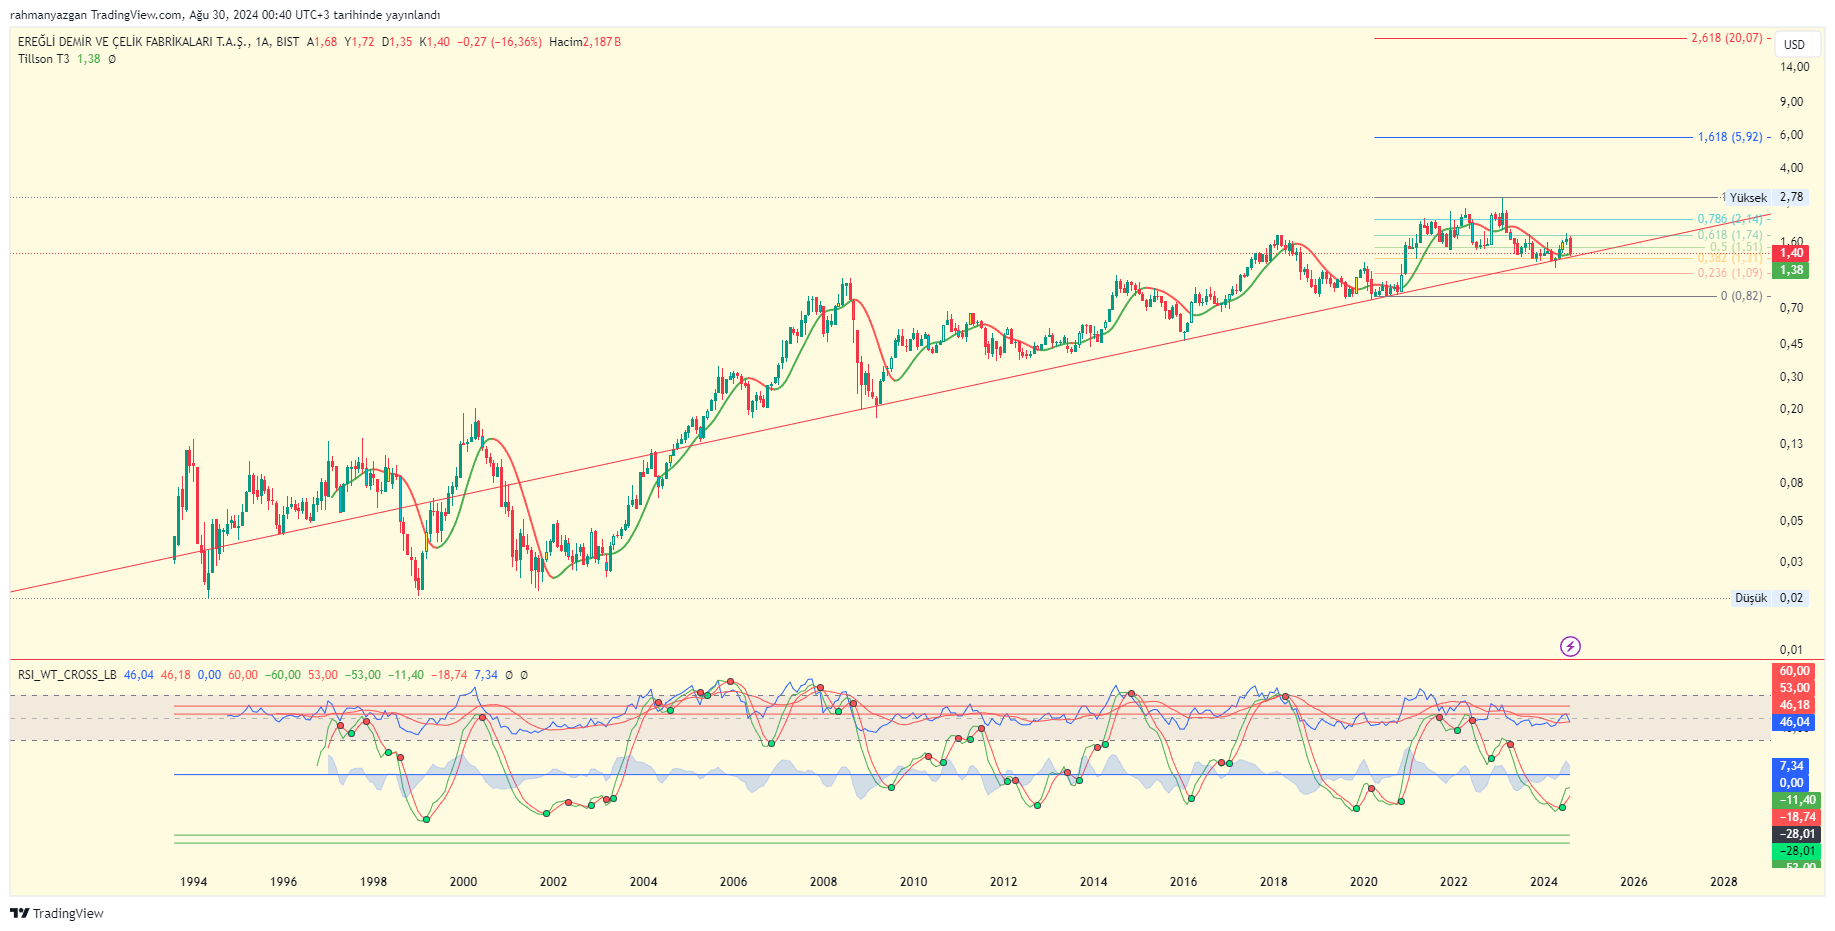Click the red −18,74 indicator axis tag

[1796, 817]
